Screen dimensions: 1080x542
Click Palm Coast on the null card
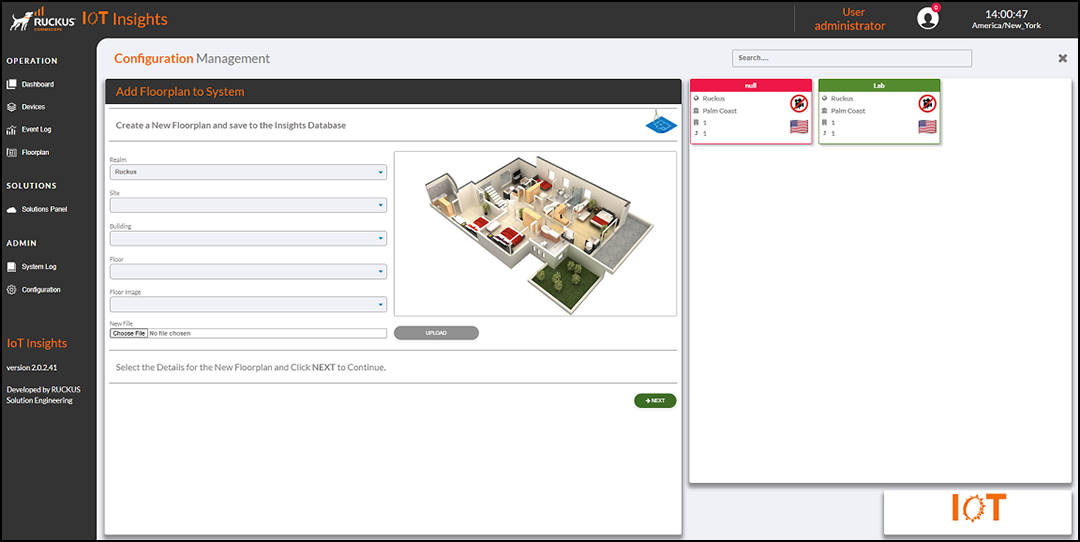719,111
